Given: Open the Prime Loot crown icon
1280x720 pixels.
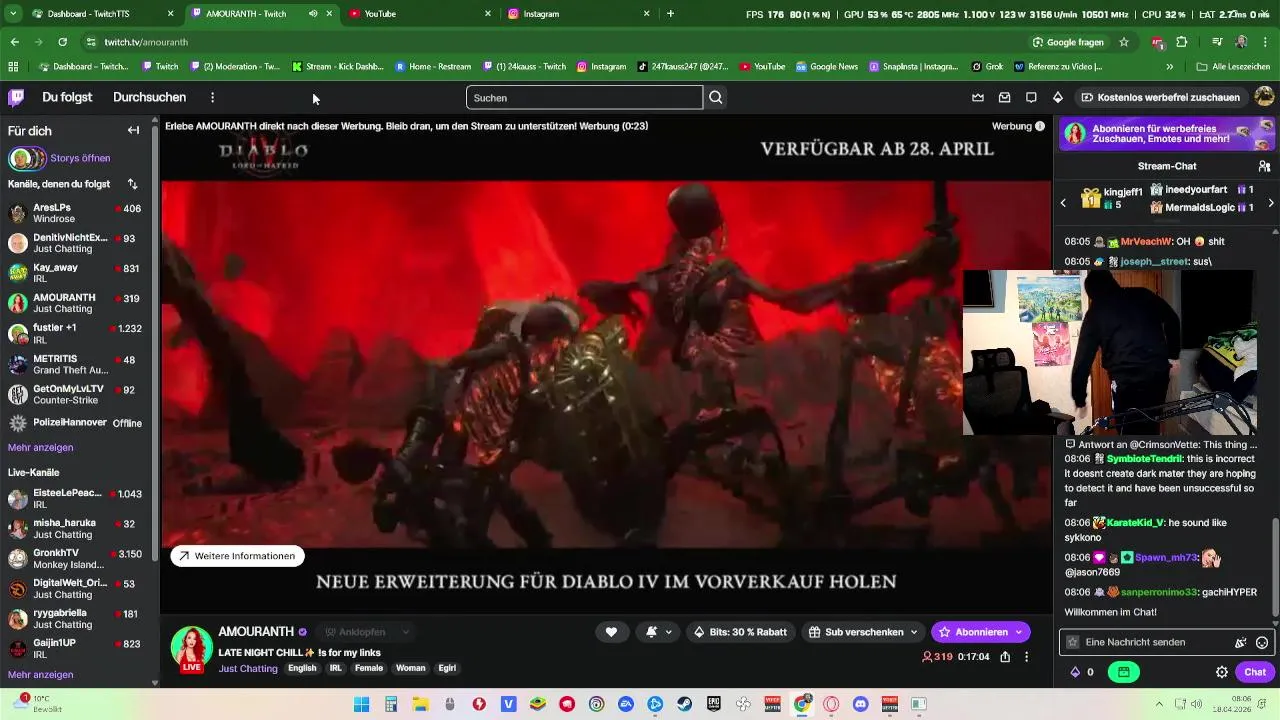Looking at the screenshot, I should [x=978, y=97].
